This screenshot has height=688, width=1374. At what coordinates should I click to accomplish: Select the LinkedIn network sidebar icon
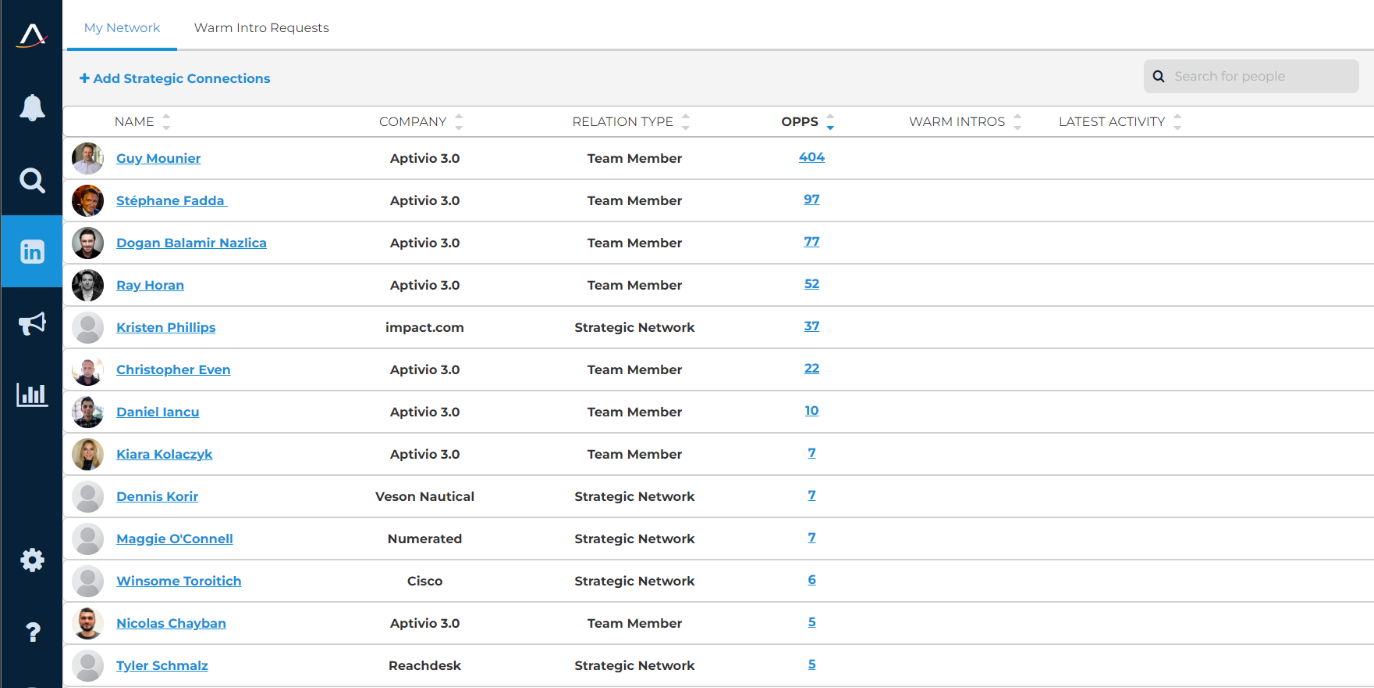[32, 251]
